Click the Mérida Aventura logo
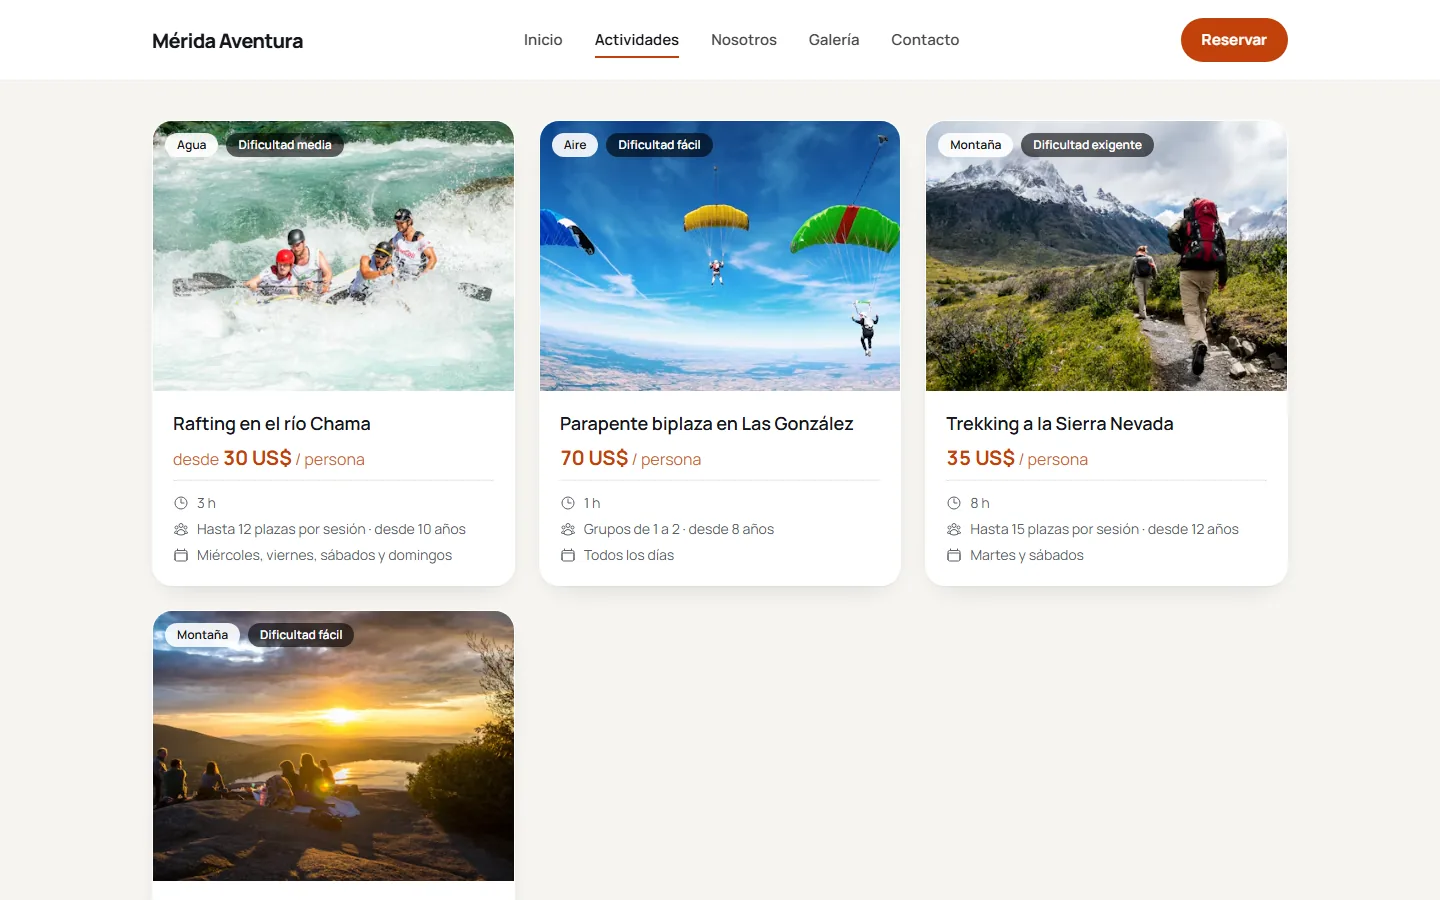The height and width of the screenshot is (900, 1440). pos(227,41)
